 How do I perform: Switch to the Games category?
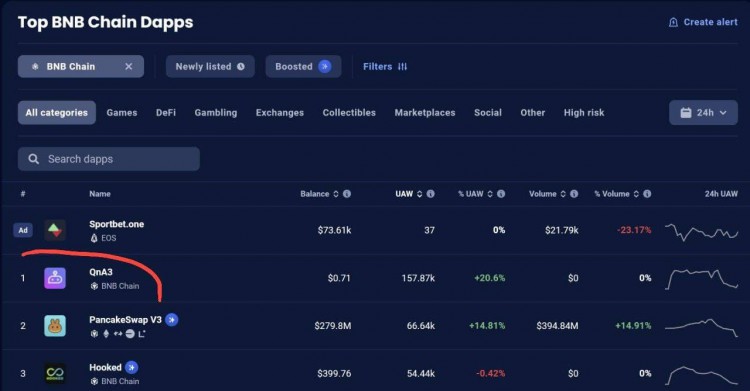122,112
